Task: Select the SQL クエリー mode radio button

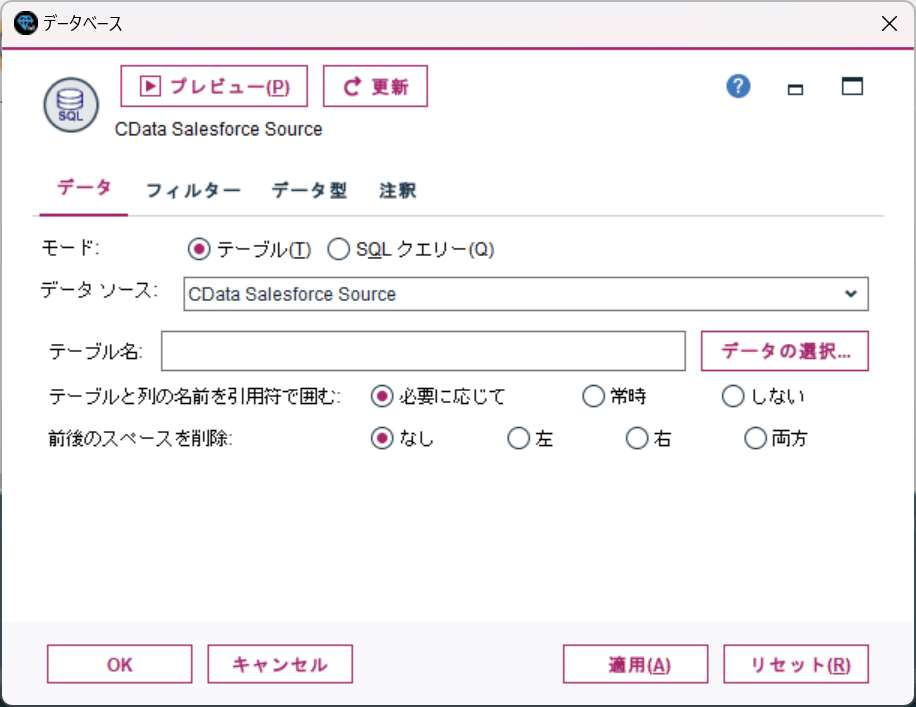Action: (338, 250)
